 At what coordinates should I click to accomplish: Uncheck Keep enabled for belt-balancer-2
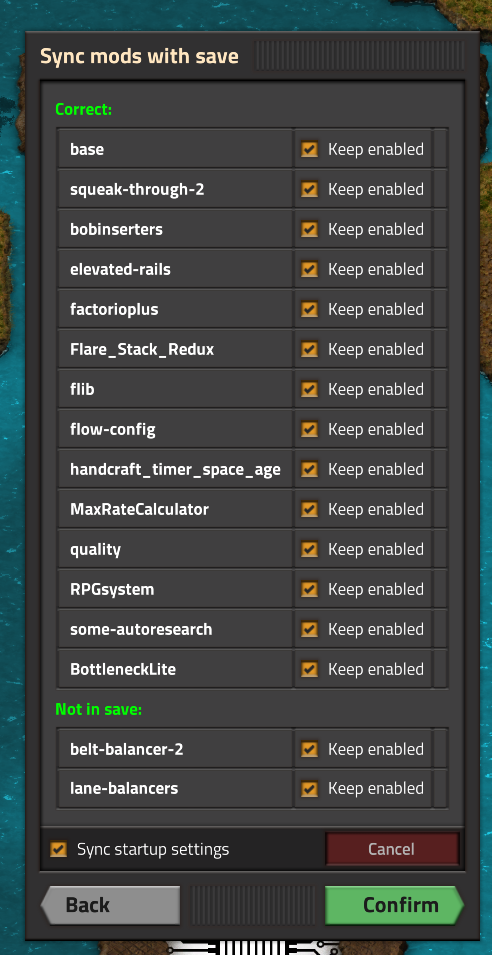tap(309, 749)
